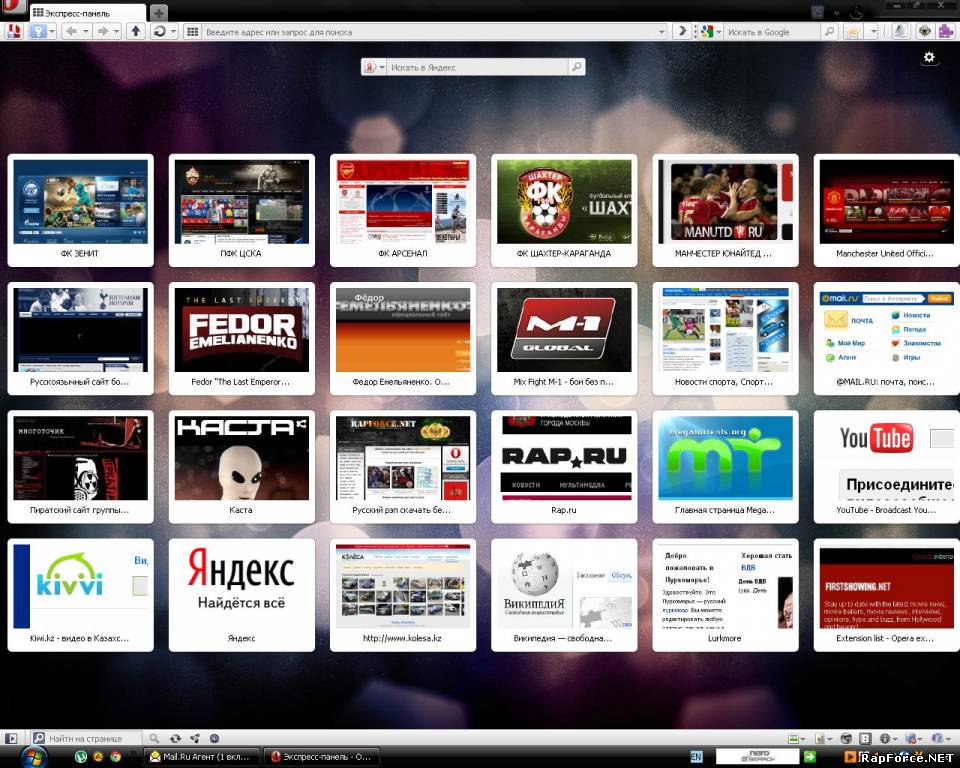The height and width of the screenshot is (768, 960).
Task: Click the fast forward arrow icon
Action: click(x=681, y=31)
